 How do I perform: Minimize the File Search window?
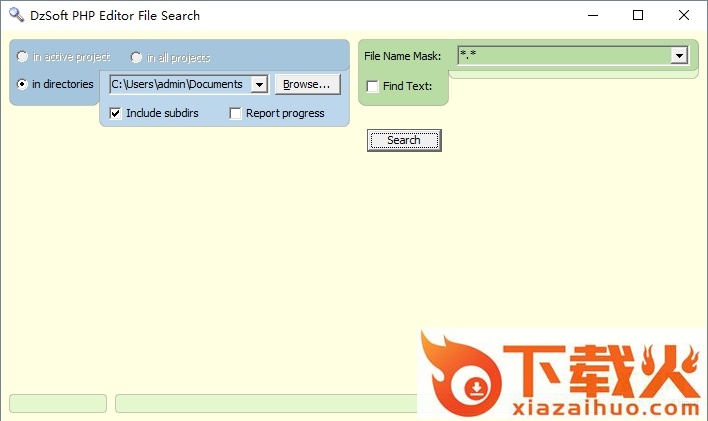tap(593, 15)
